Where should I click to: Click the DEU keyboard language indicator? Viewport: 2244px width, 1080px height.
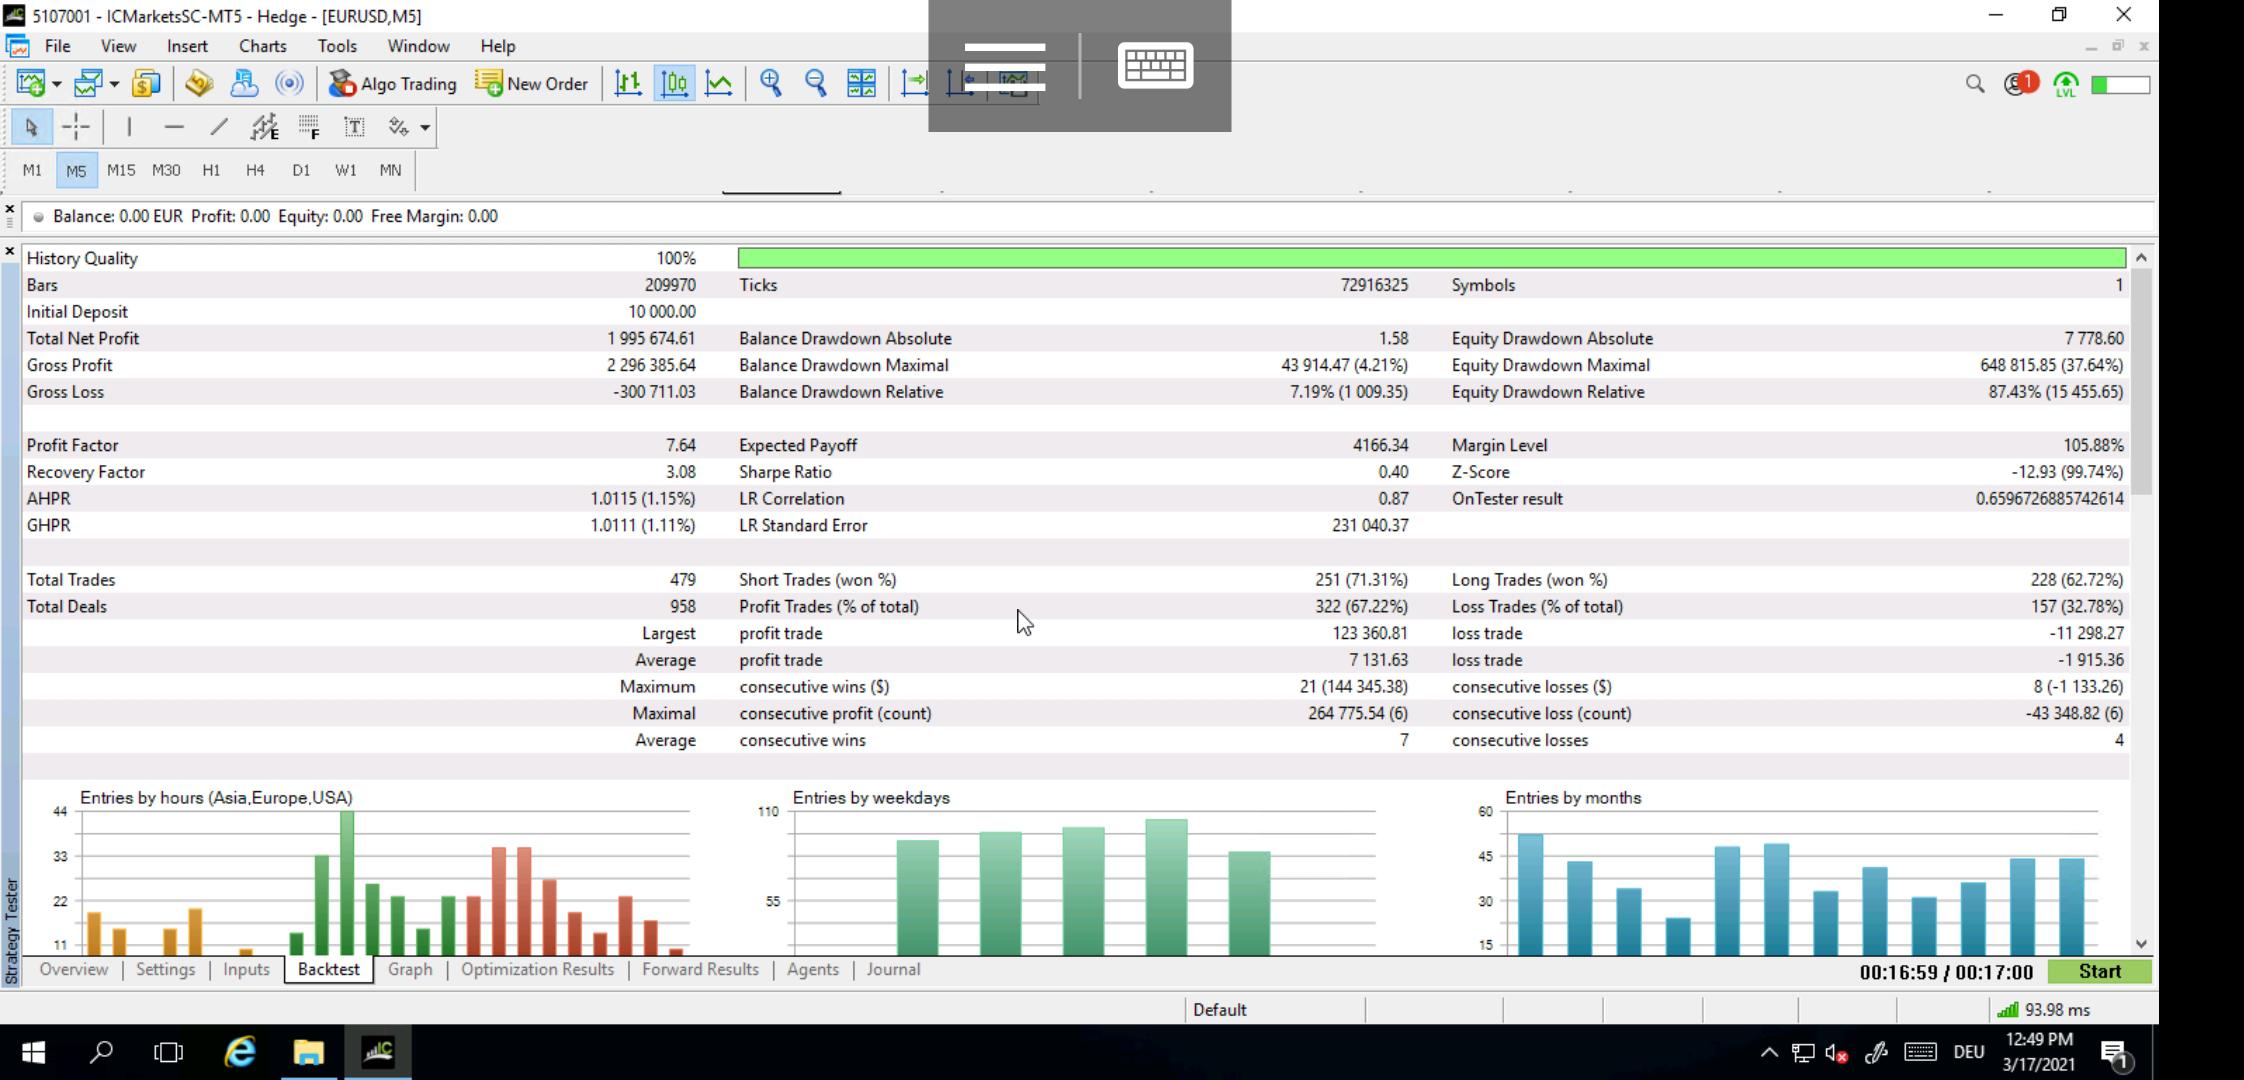click(1968, 1052)
